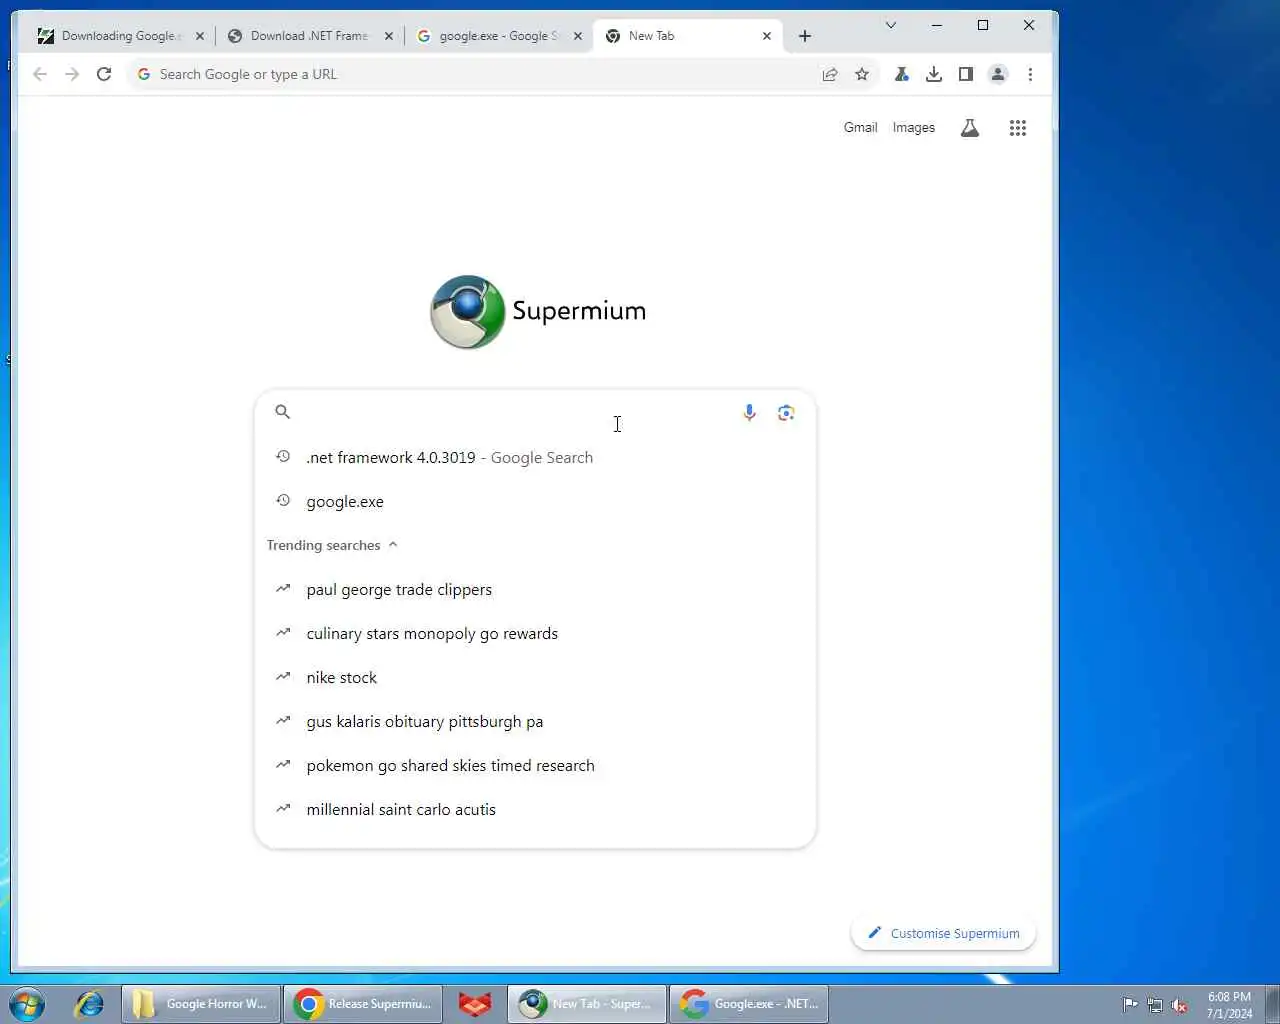Show the side panel
This screenshot has height=1024, width=1280.
pos(966,74)
